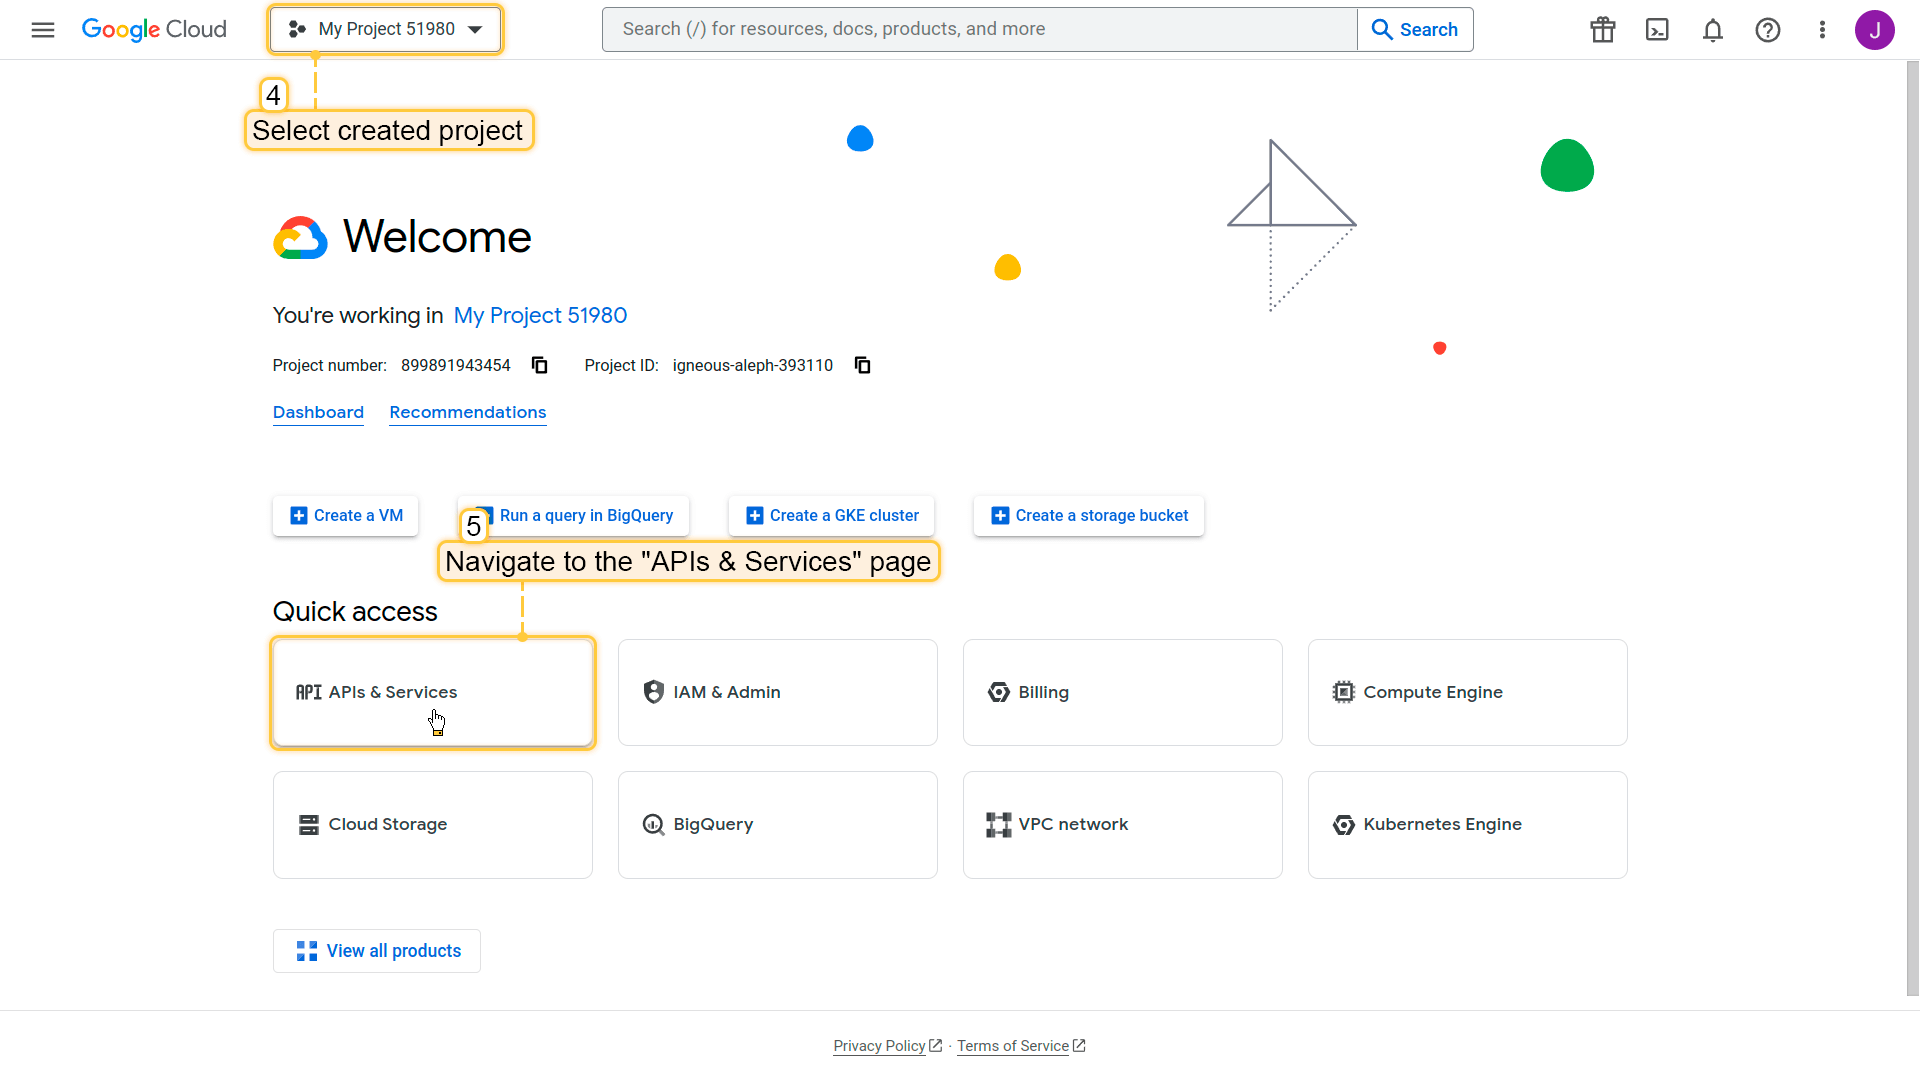This screenshot has width=1920, height=1080.
Task: Open the main navigation hamburger menu
Action: click(x=43, y=30)
